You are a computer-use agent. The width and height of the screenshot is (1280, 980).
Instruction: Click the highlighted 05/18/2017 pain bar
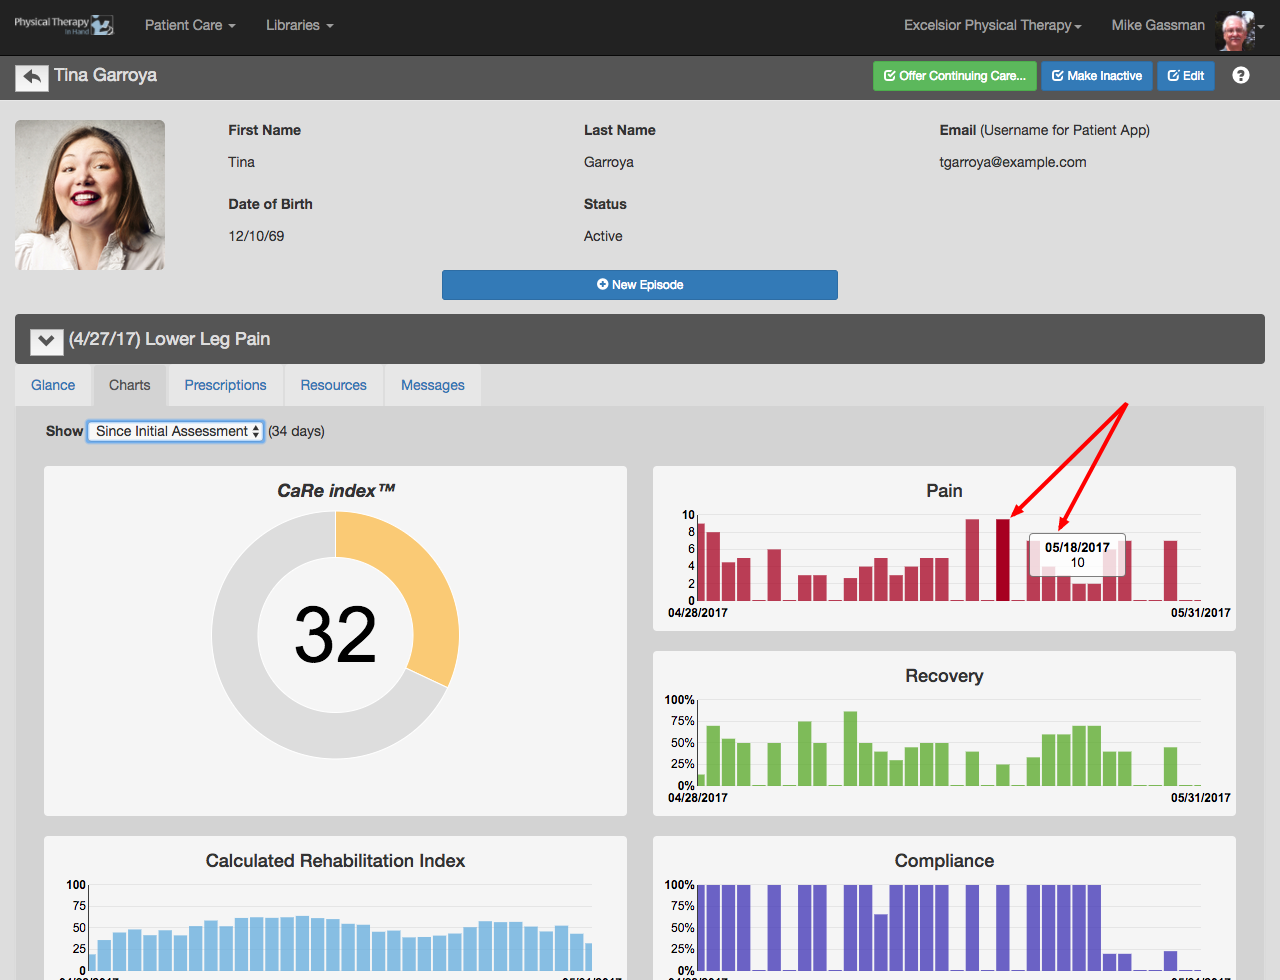(1003, 560)
